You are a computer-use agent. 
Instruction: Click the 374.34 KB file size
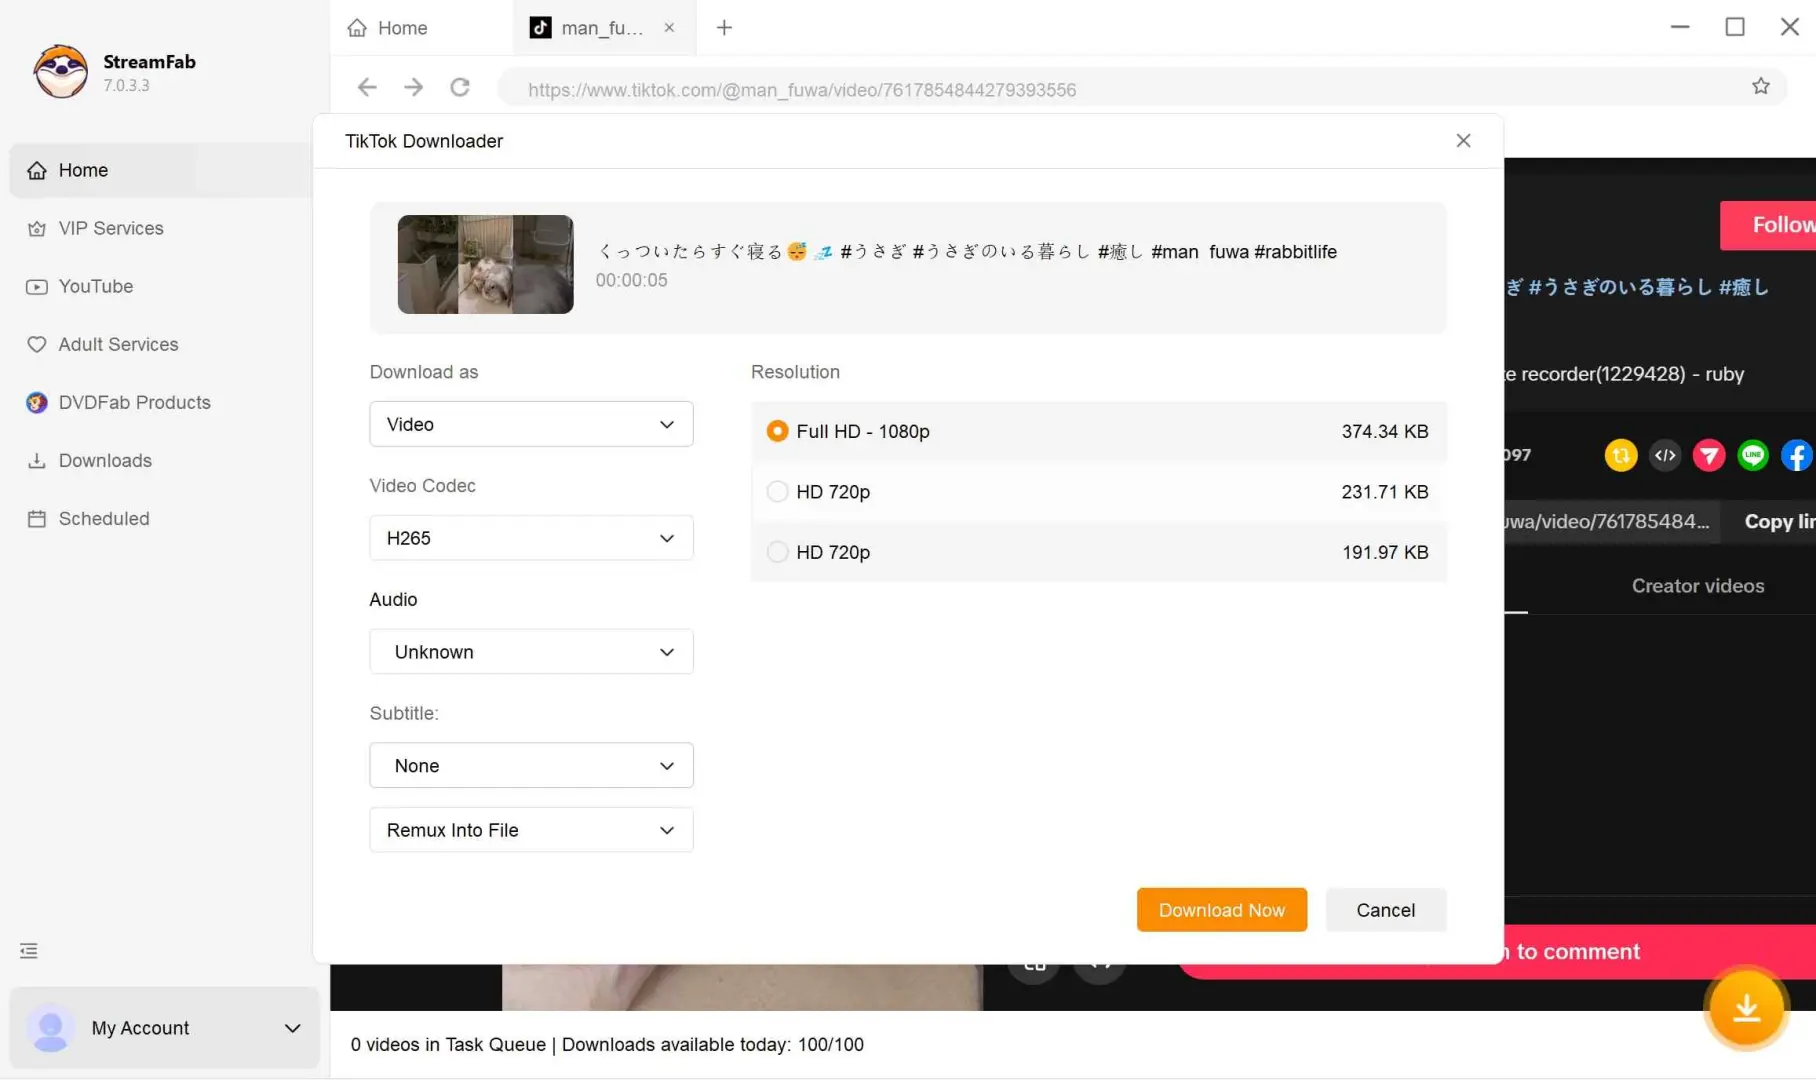1385,431
